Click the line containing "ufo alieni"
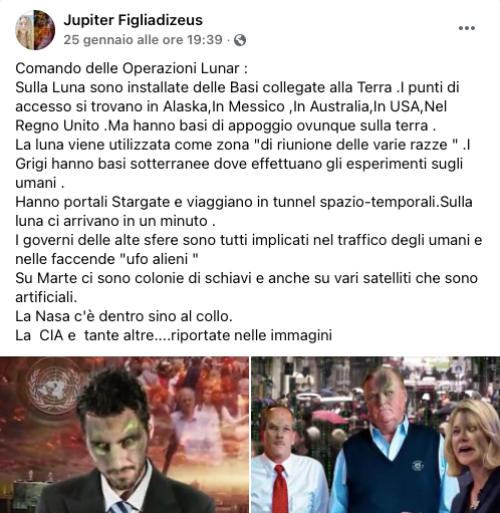The width and height of the screenshot is (500, 513). [x=107, y=259]
